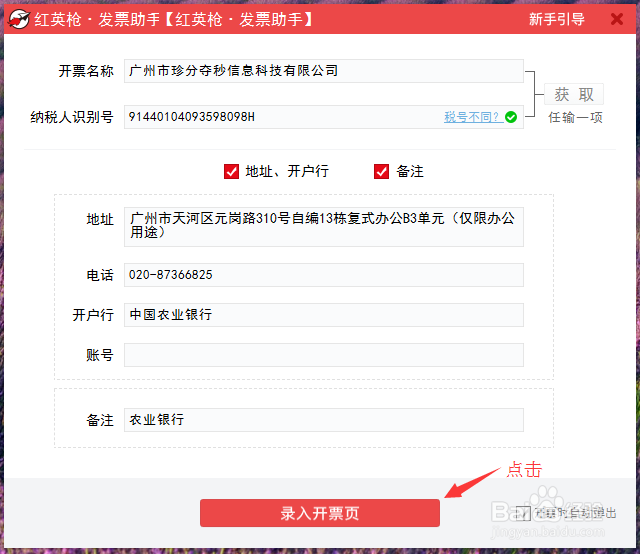Click the 纳税人识别号 tax ID field

tap(324, 117)
